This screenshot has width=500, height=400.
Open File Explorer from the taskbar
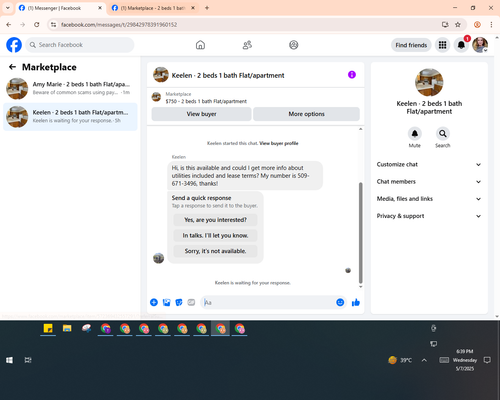tap(67, 329)
